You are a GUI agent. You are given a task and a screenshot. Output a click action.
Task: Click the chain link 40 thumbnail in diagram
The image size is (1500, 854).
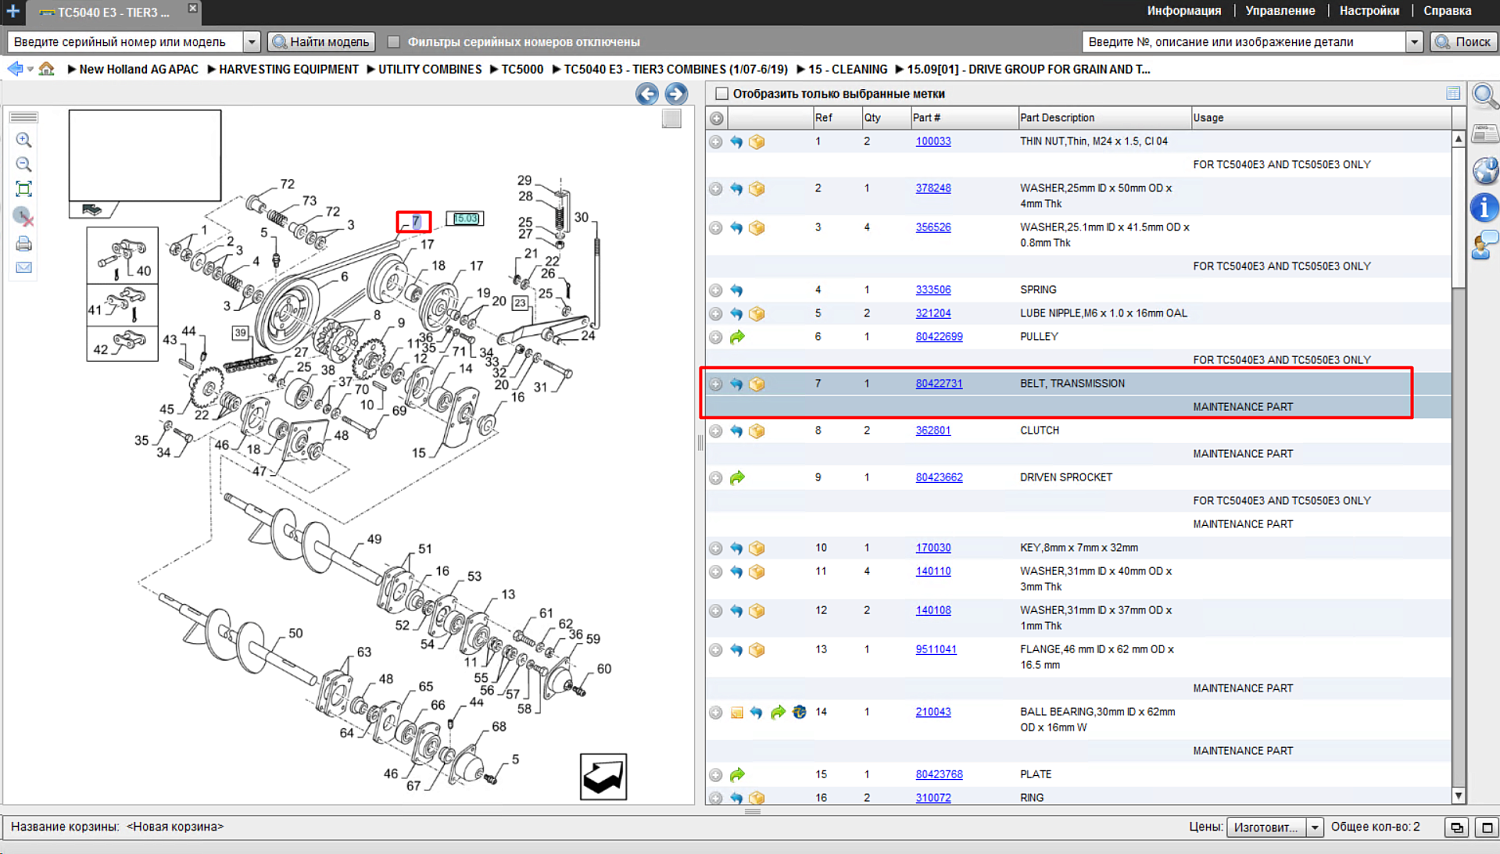[122, 255]
